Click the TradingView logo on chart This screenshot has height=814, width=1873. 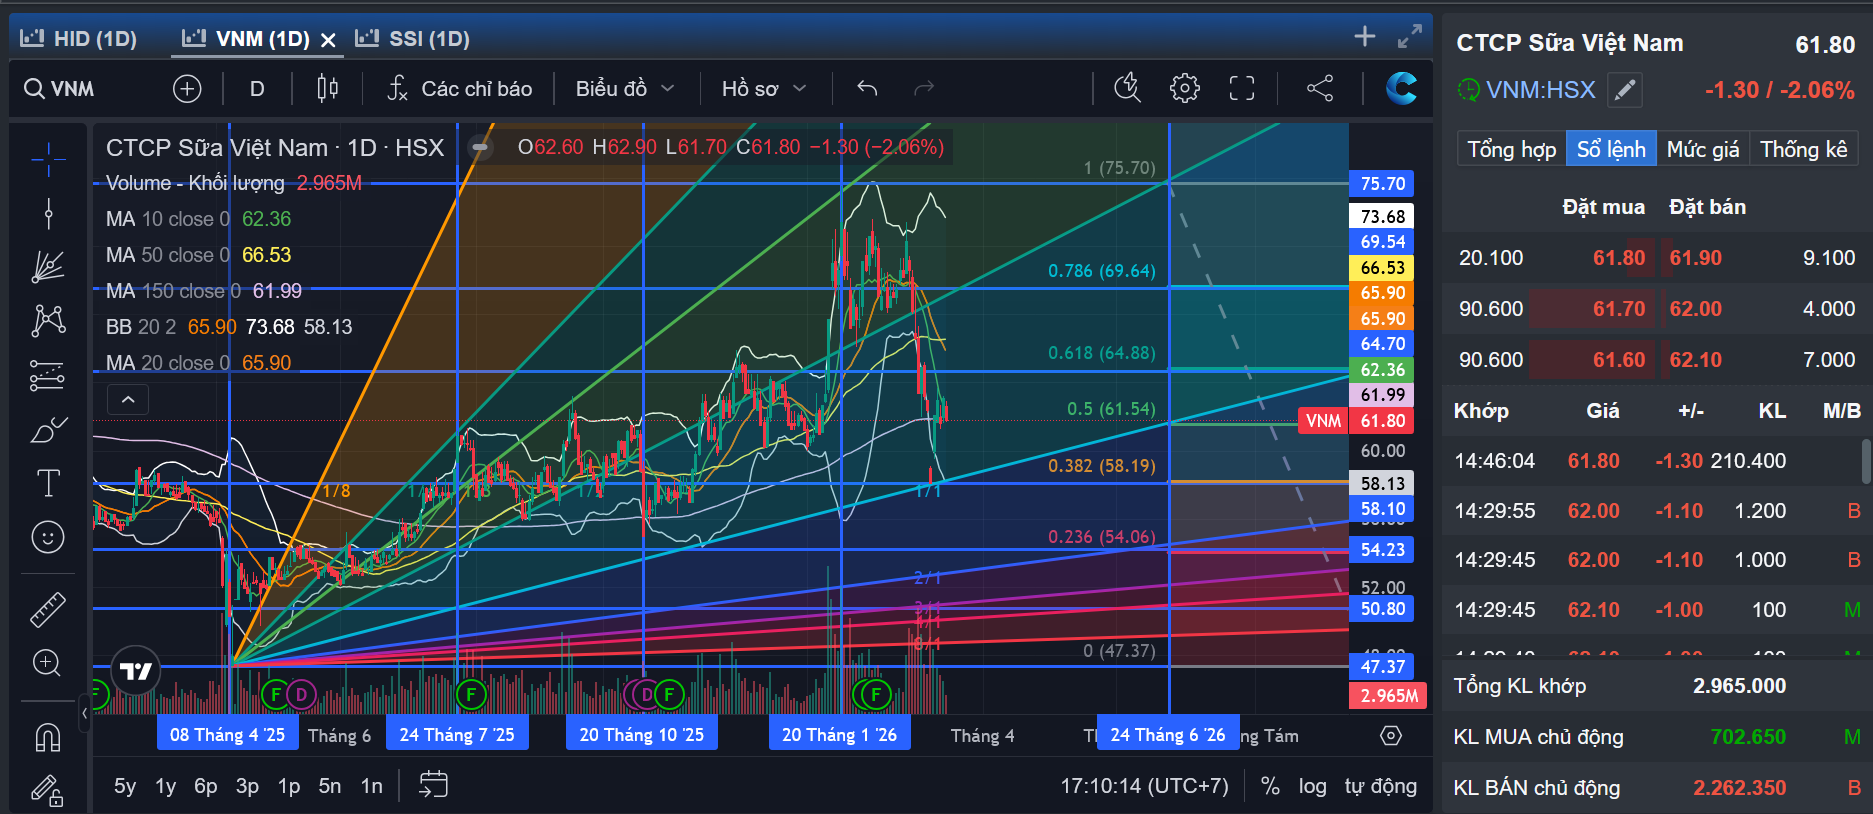coord(136,671)
